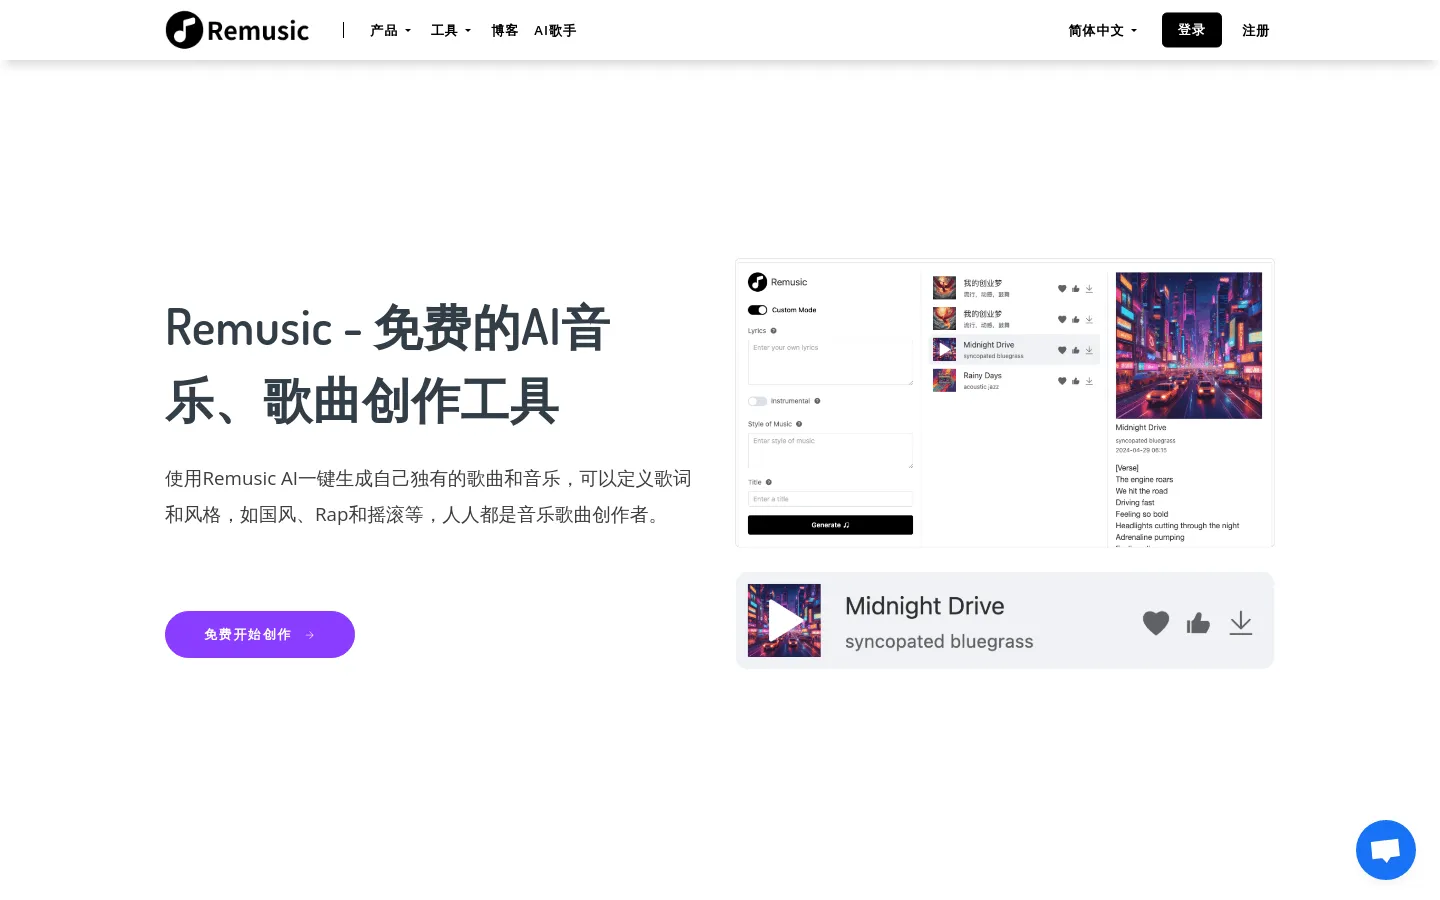
Task: Click the thumbs-up icon in the Midnight Drive song list row
Action: tap(1076, 350)
